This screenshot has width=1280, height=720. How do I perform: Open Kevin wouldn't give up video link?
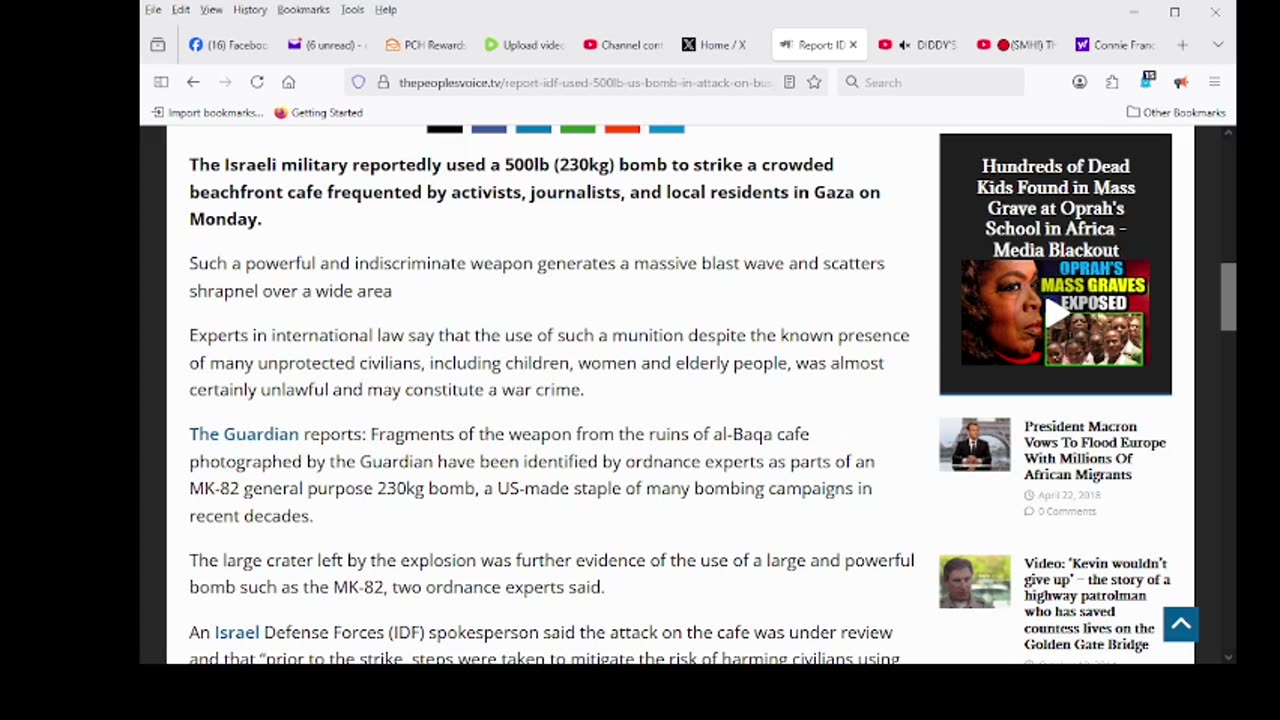click(1096, 604)
